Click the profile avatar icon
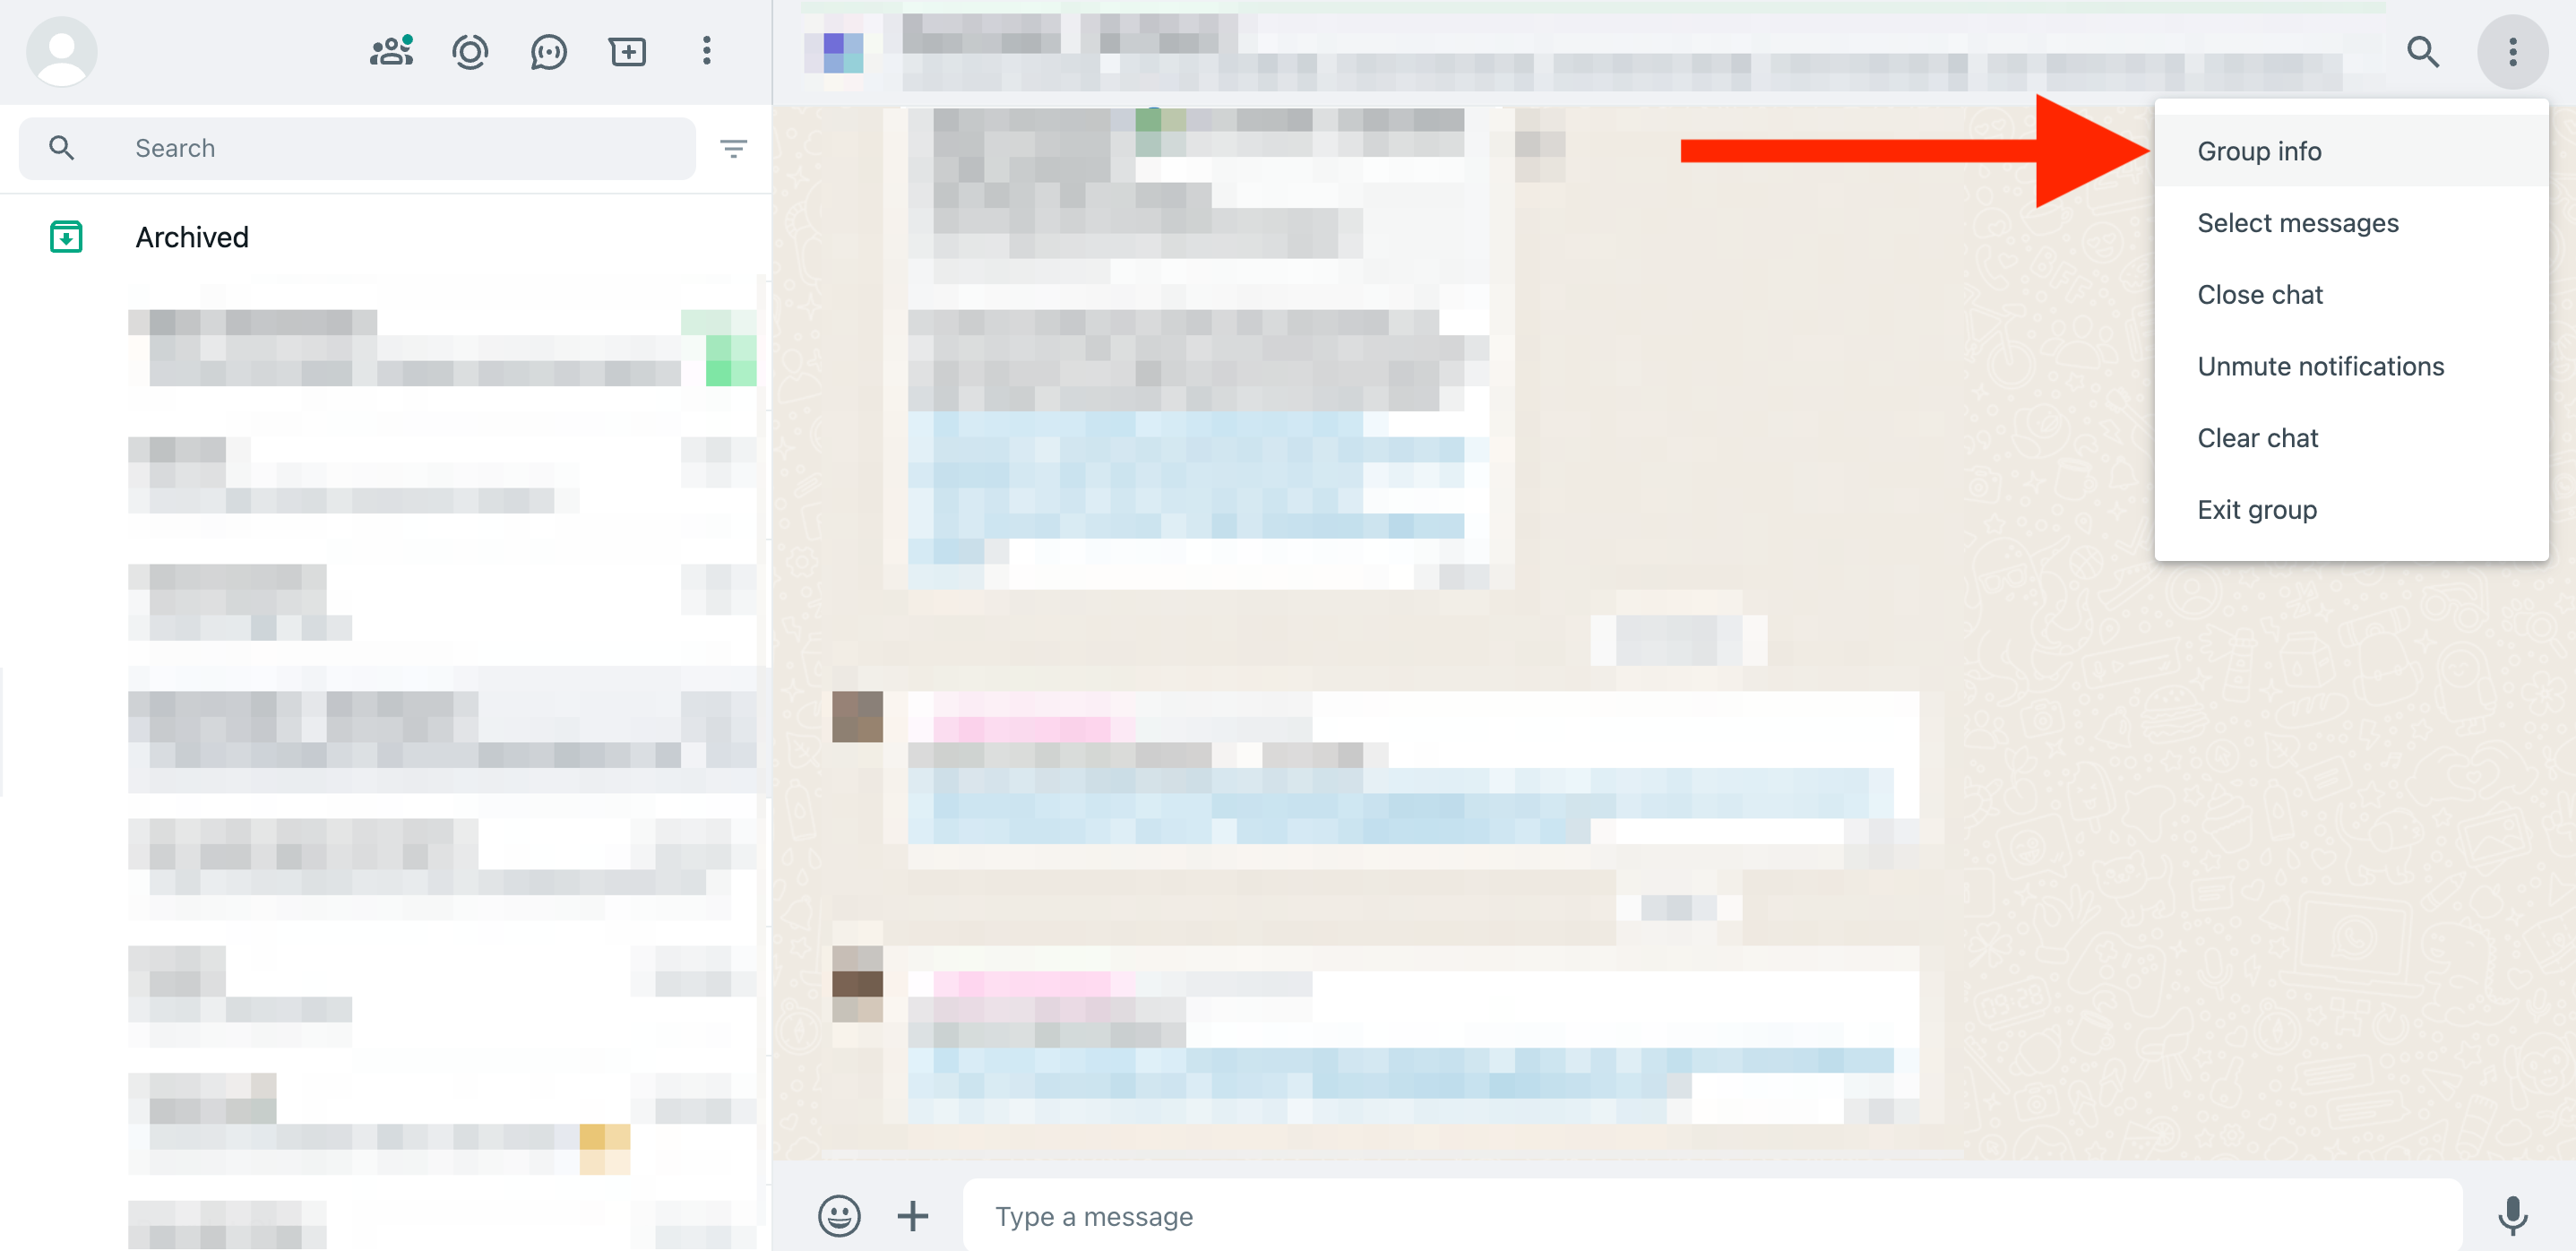 click(x=61, y=51)
